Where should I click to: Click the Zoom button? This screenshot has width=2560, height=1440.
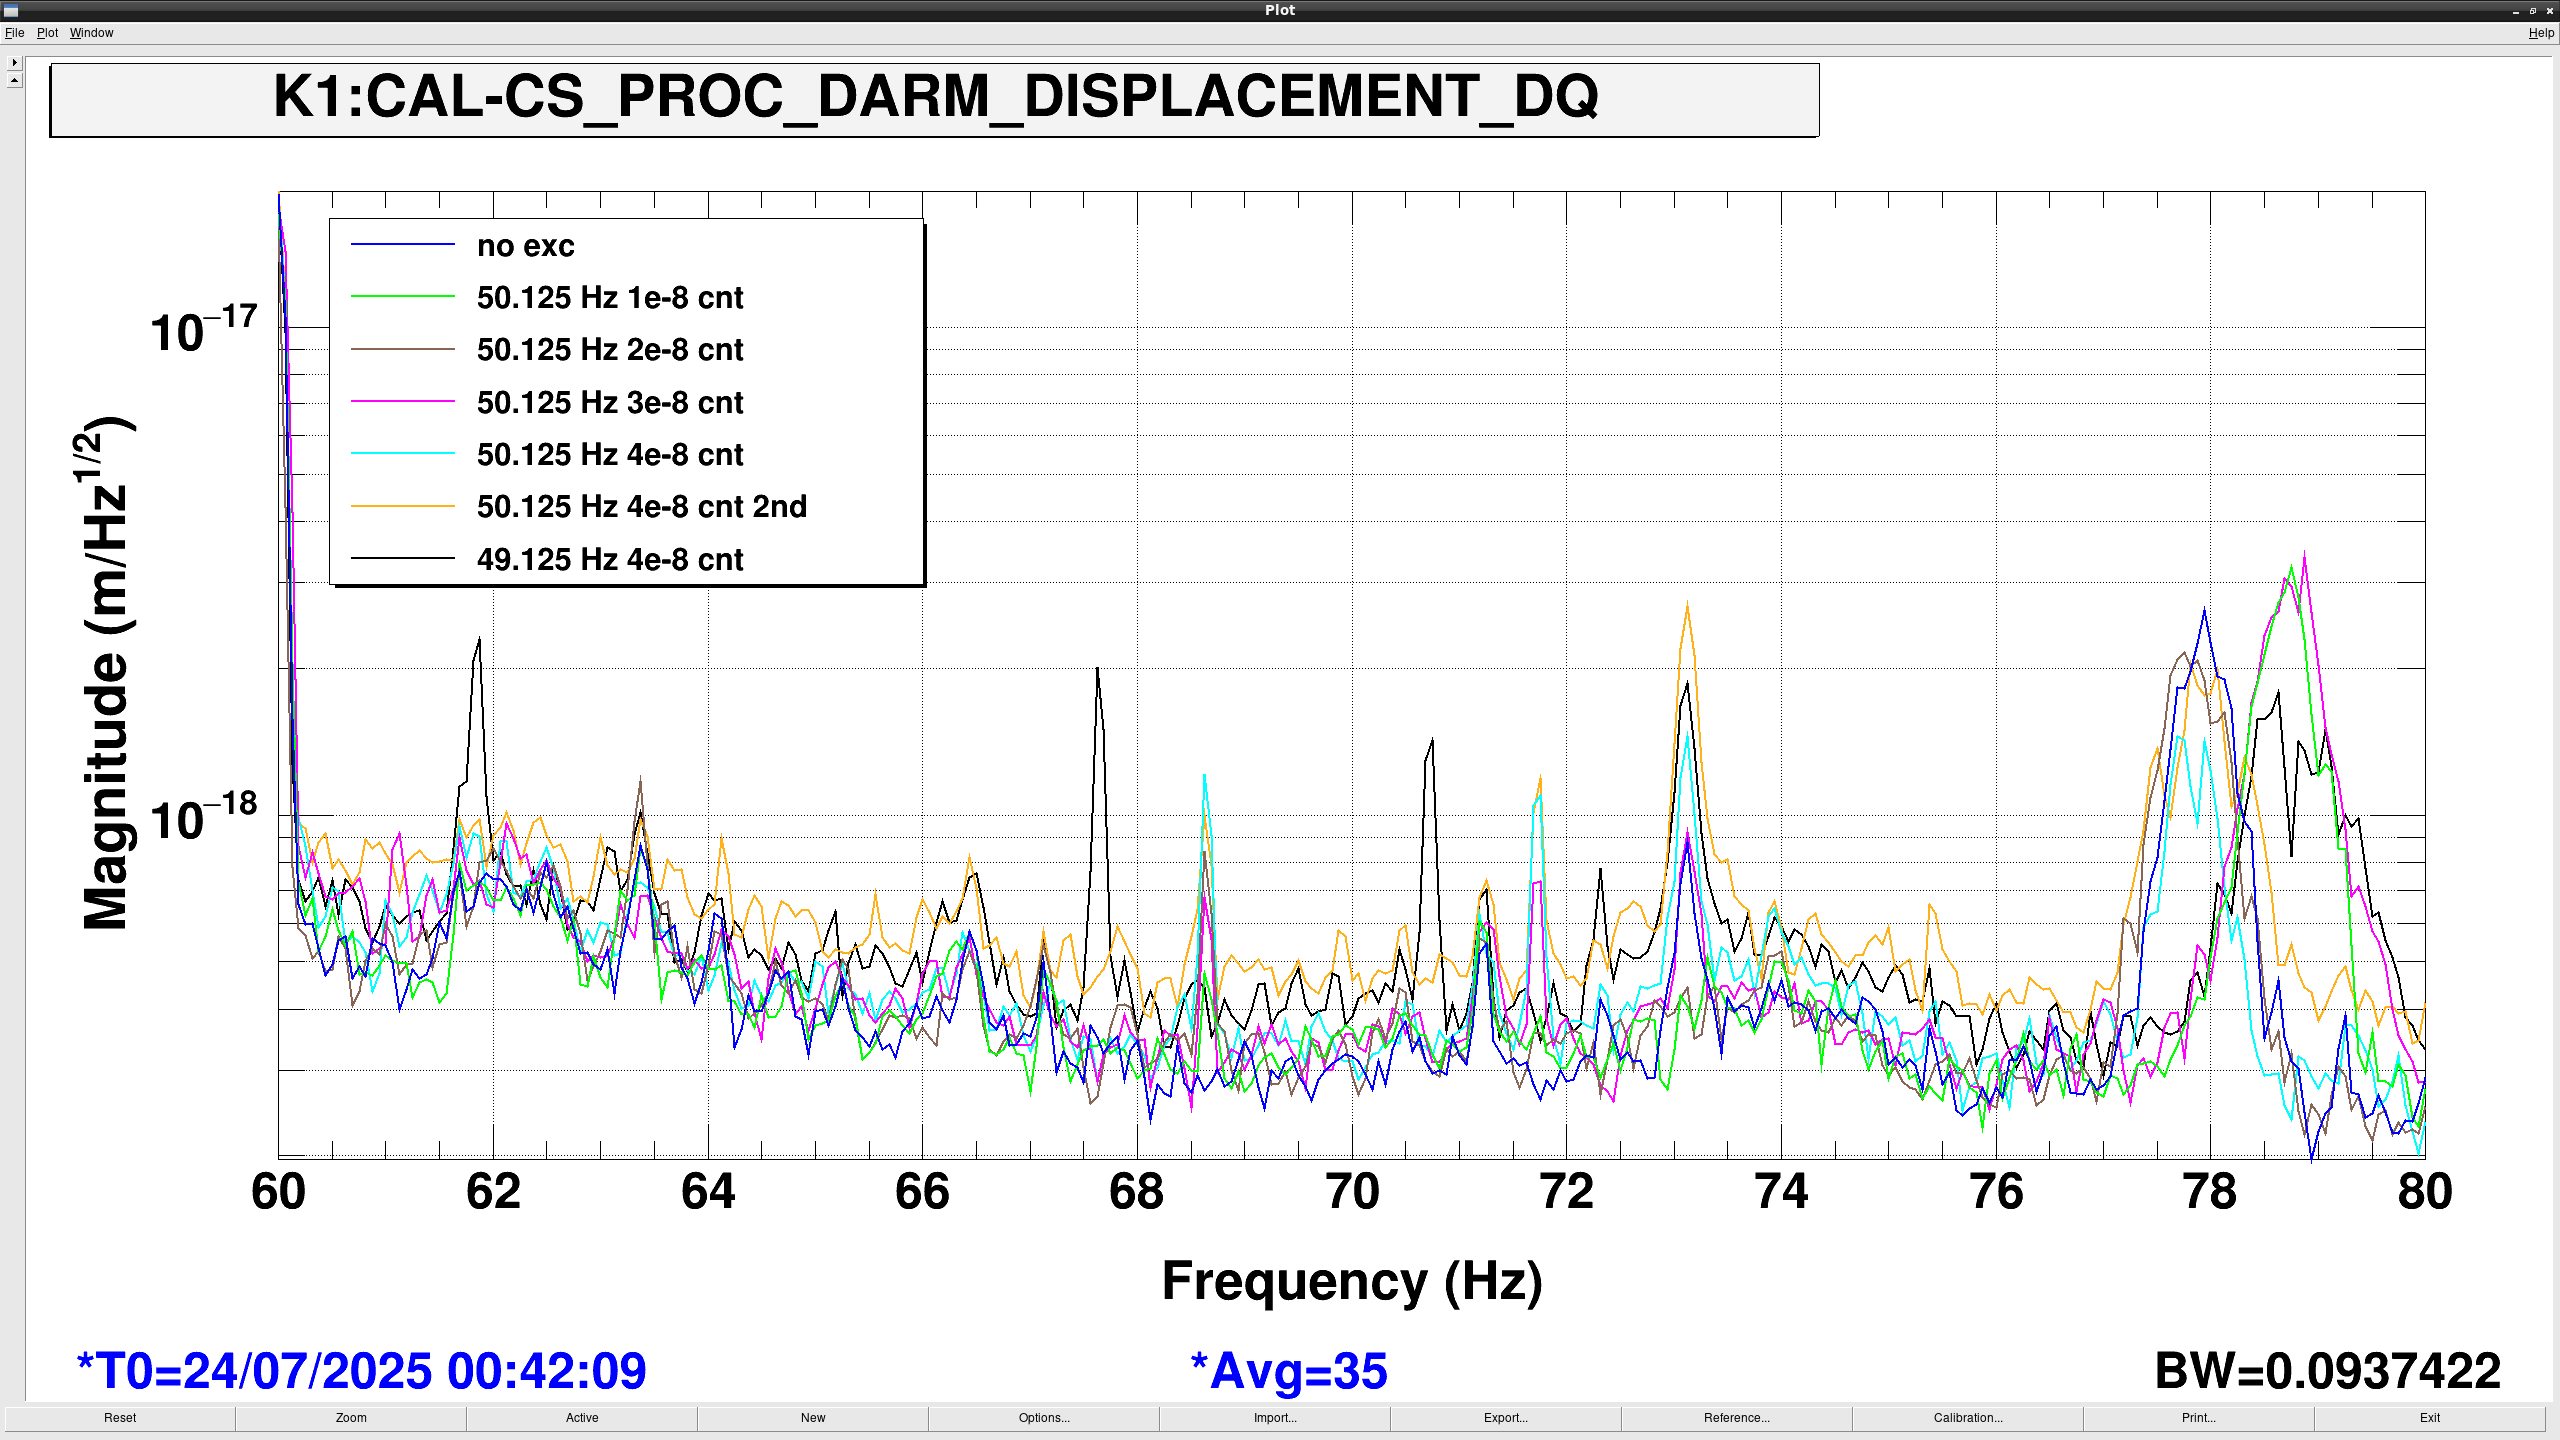coord(351,1418)
